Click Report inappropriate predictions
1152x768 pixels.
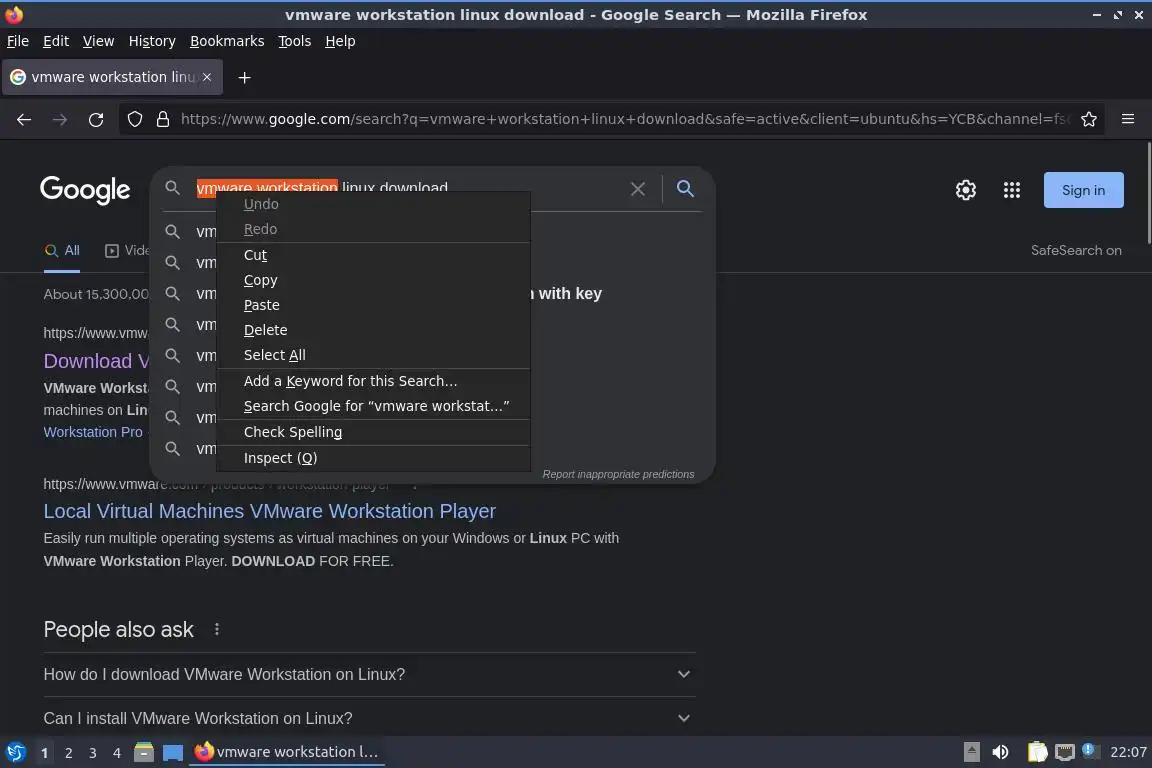[618, 474]
